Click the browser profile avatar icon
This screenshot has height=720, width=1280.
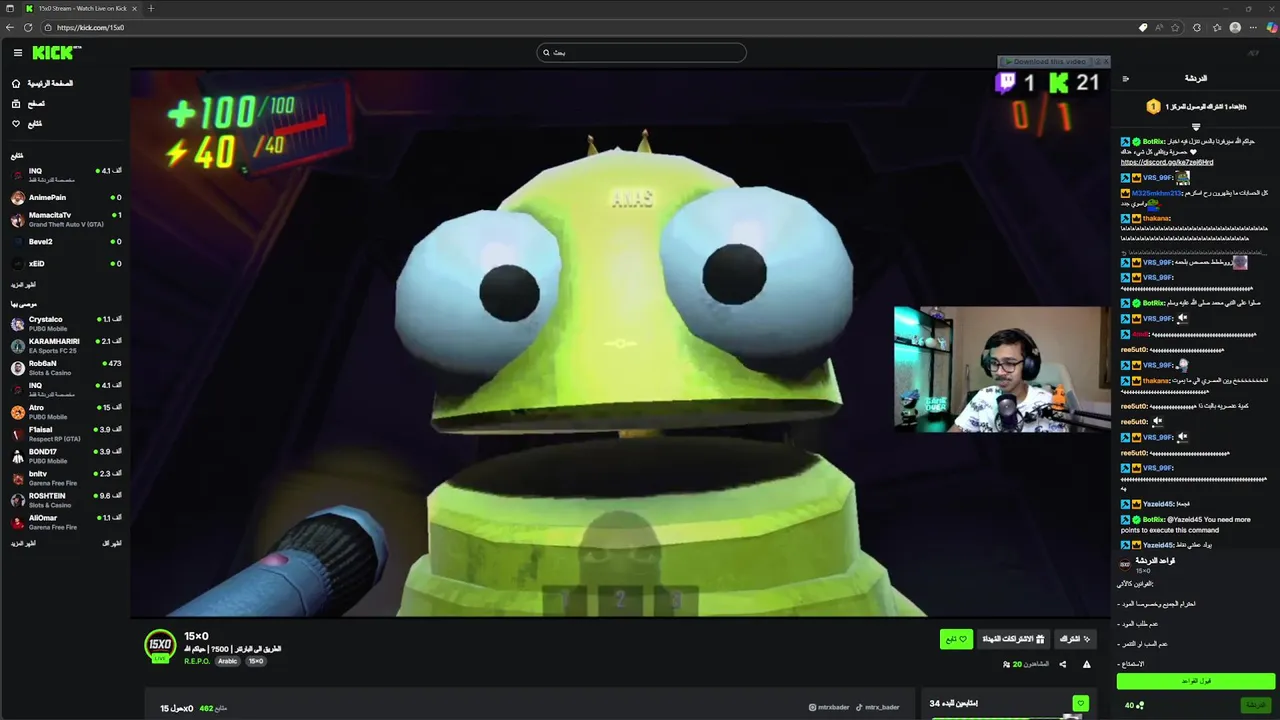(1235, 27)
